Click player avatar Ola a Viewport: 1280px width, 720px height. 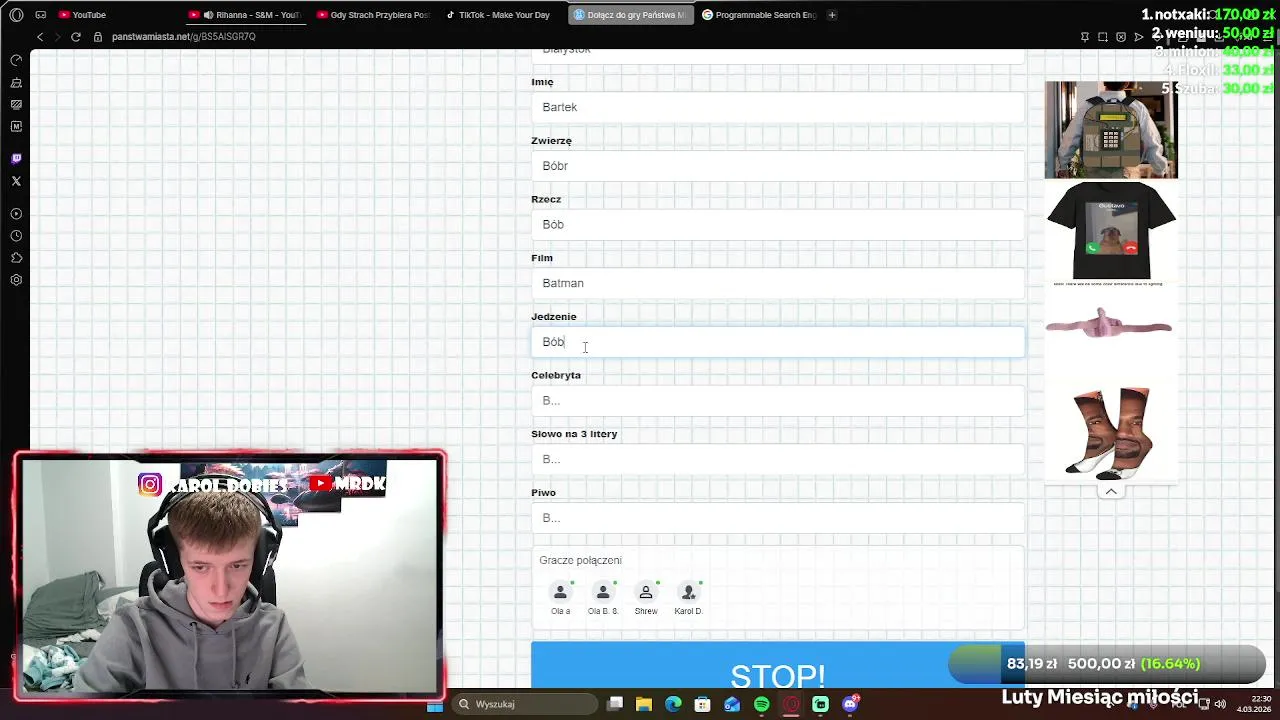tap(560, 593)
